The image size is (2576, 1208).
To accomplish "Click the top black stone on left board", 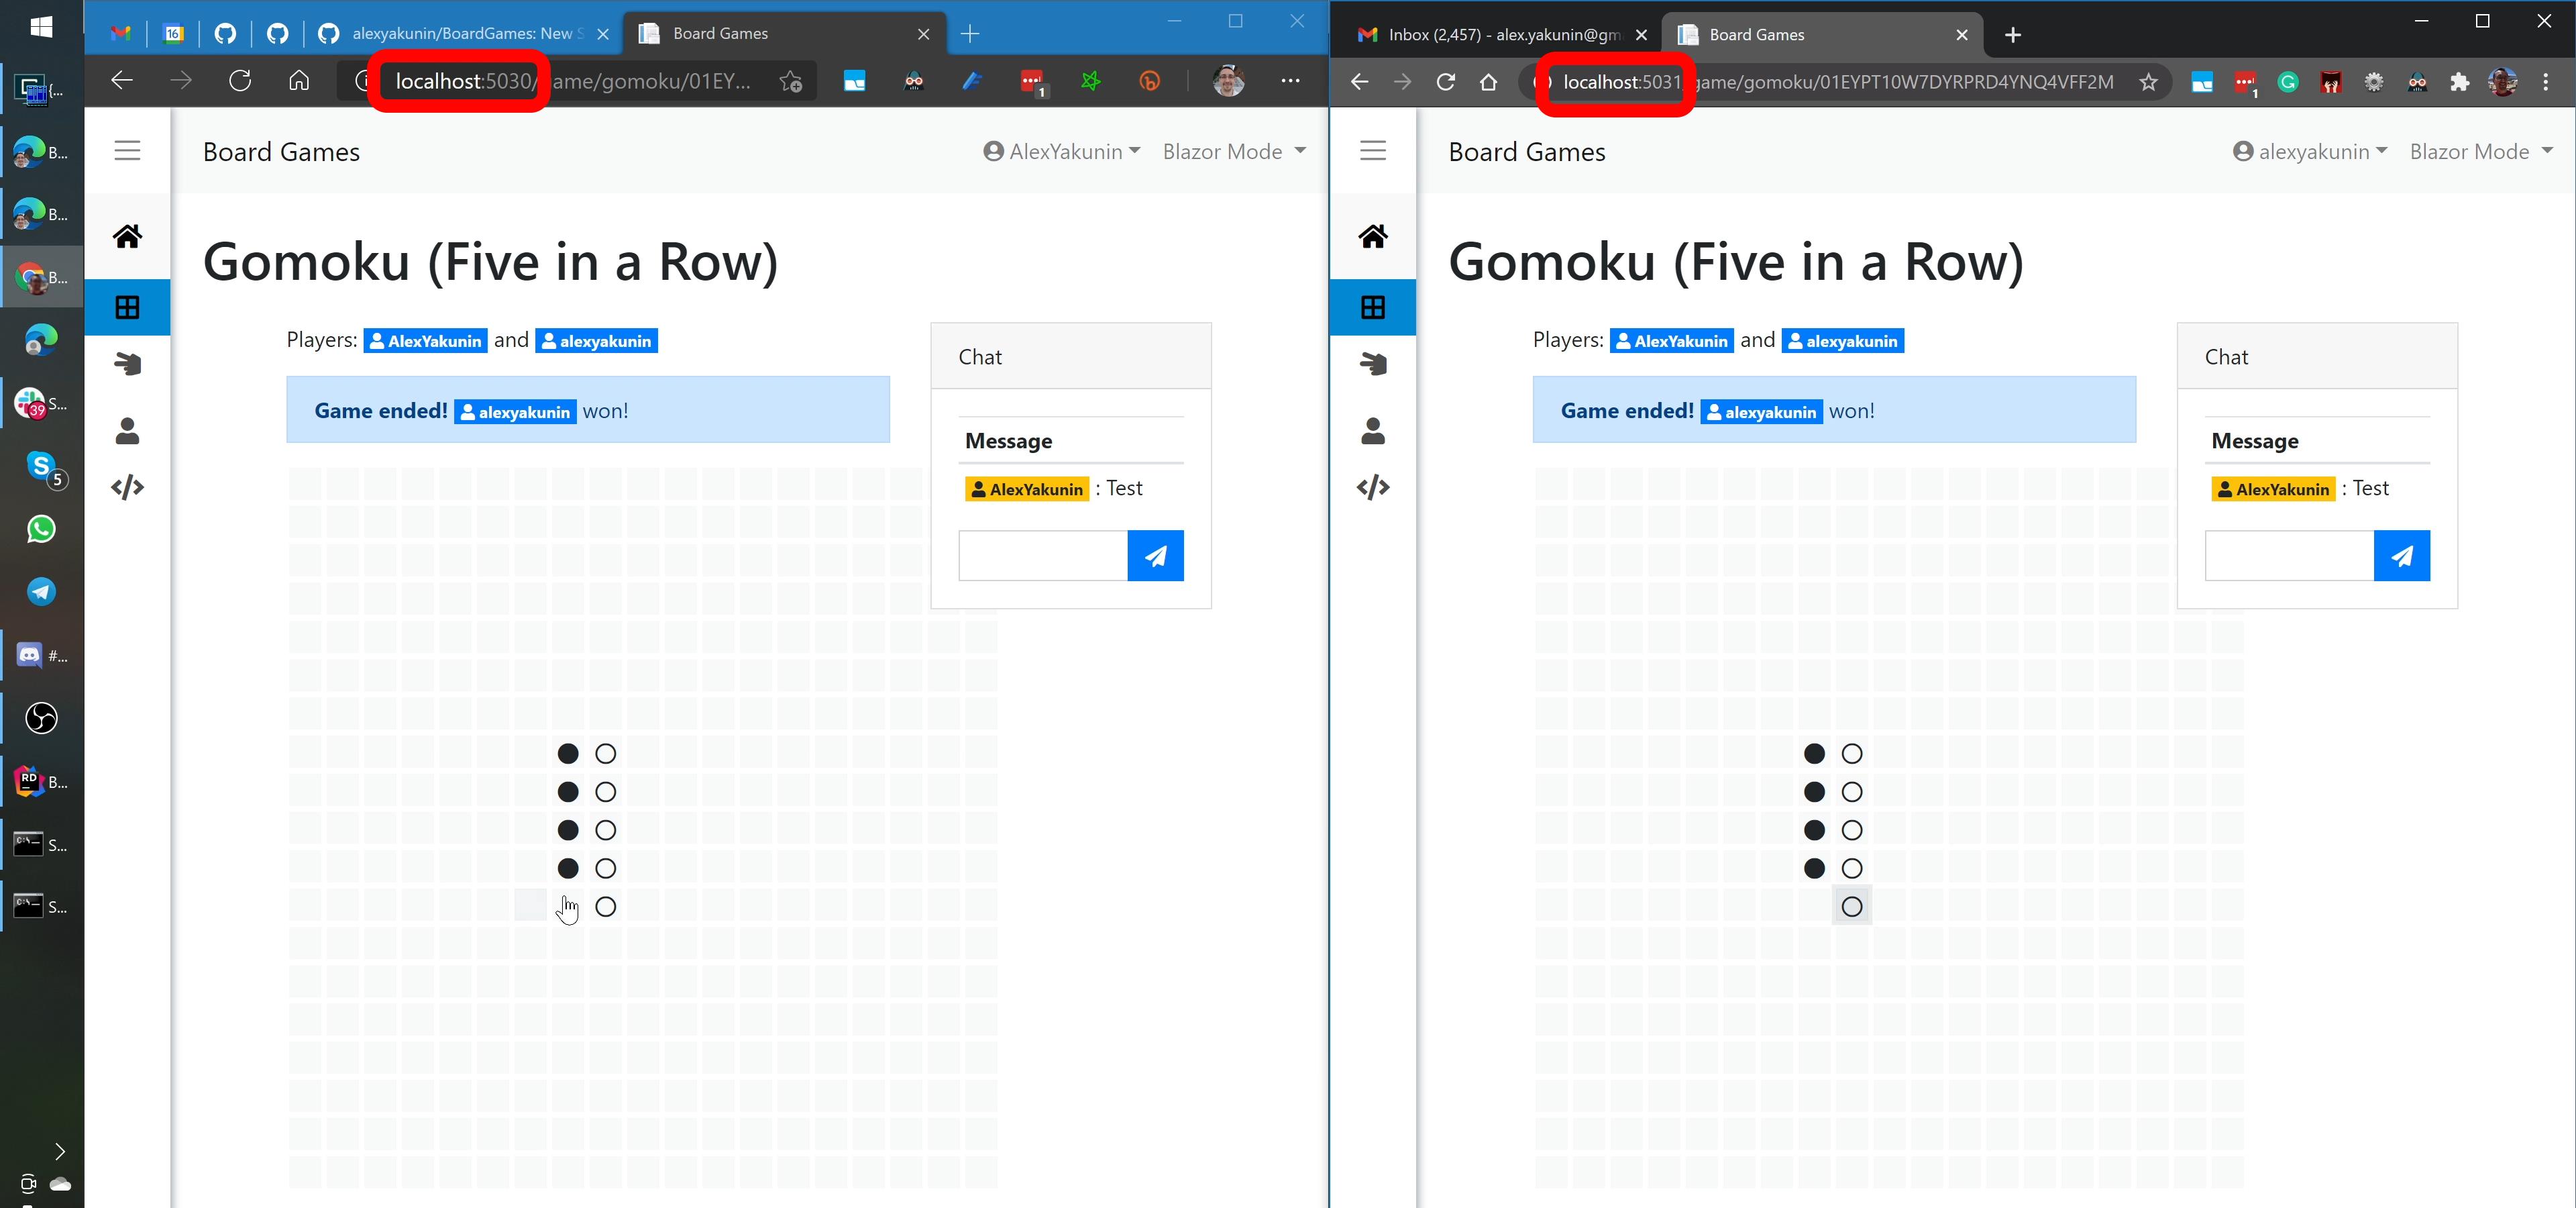I will 568,754.
